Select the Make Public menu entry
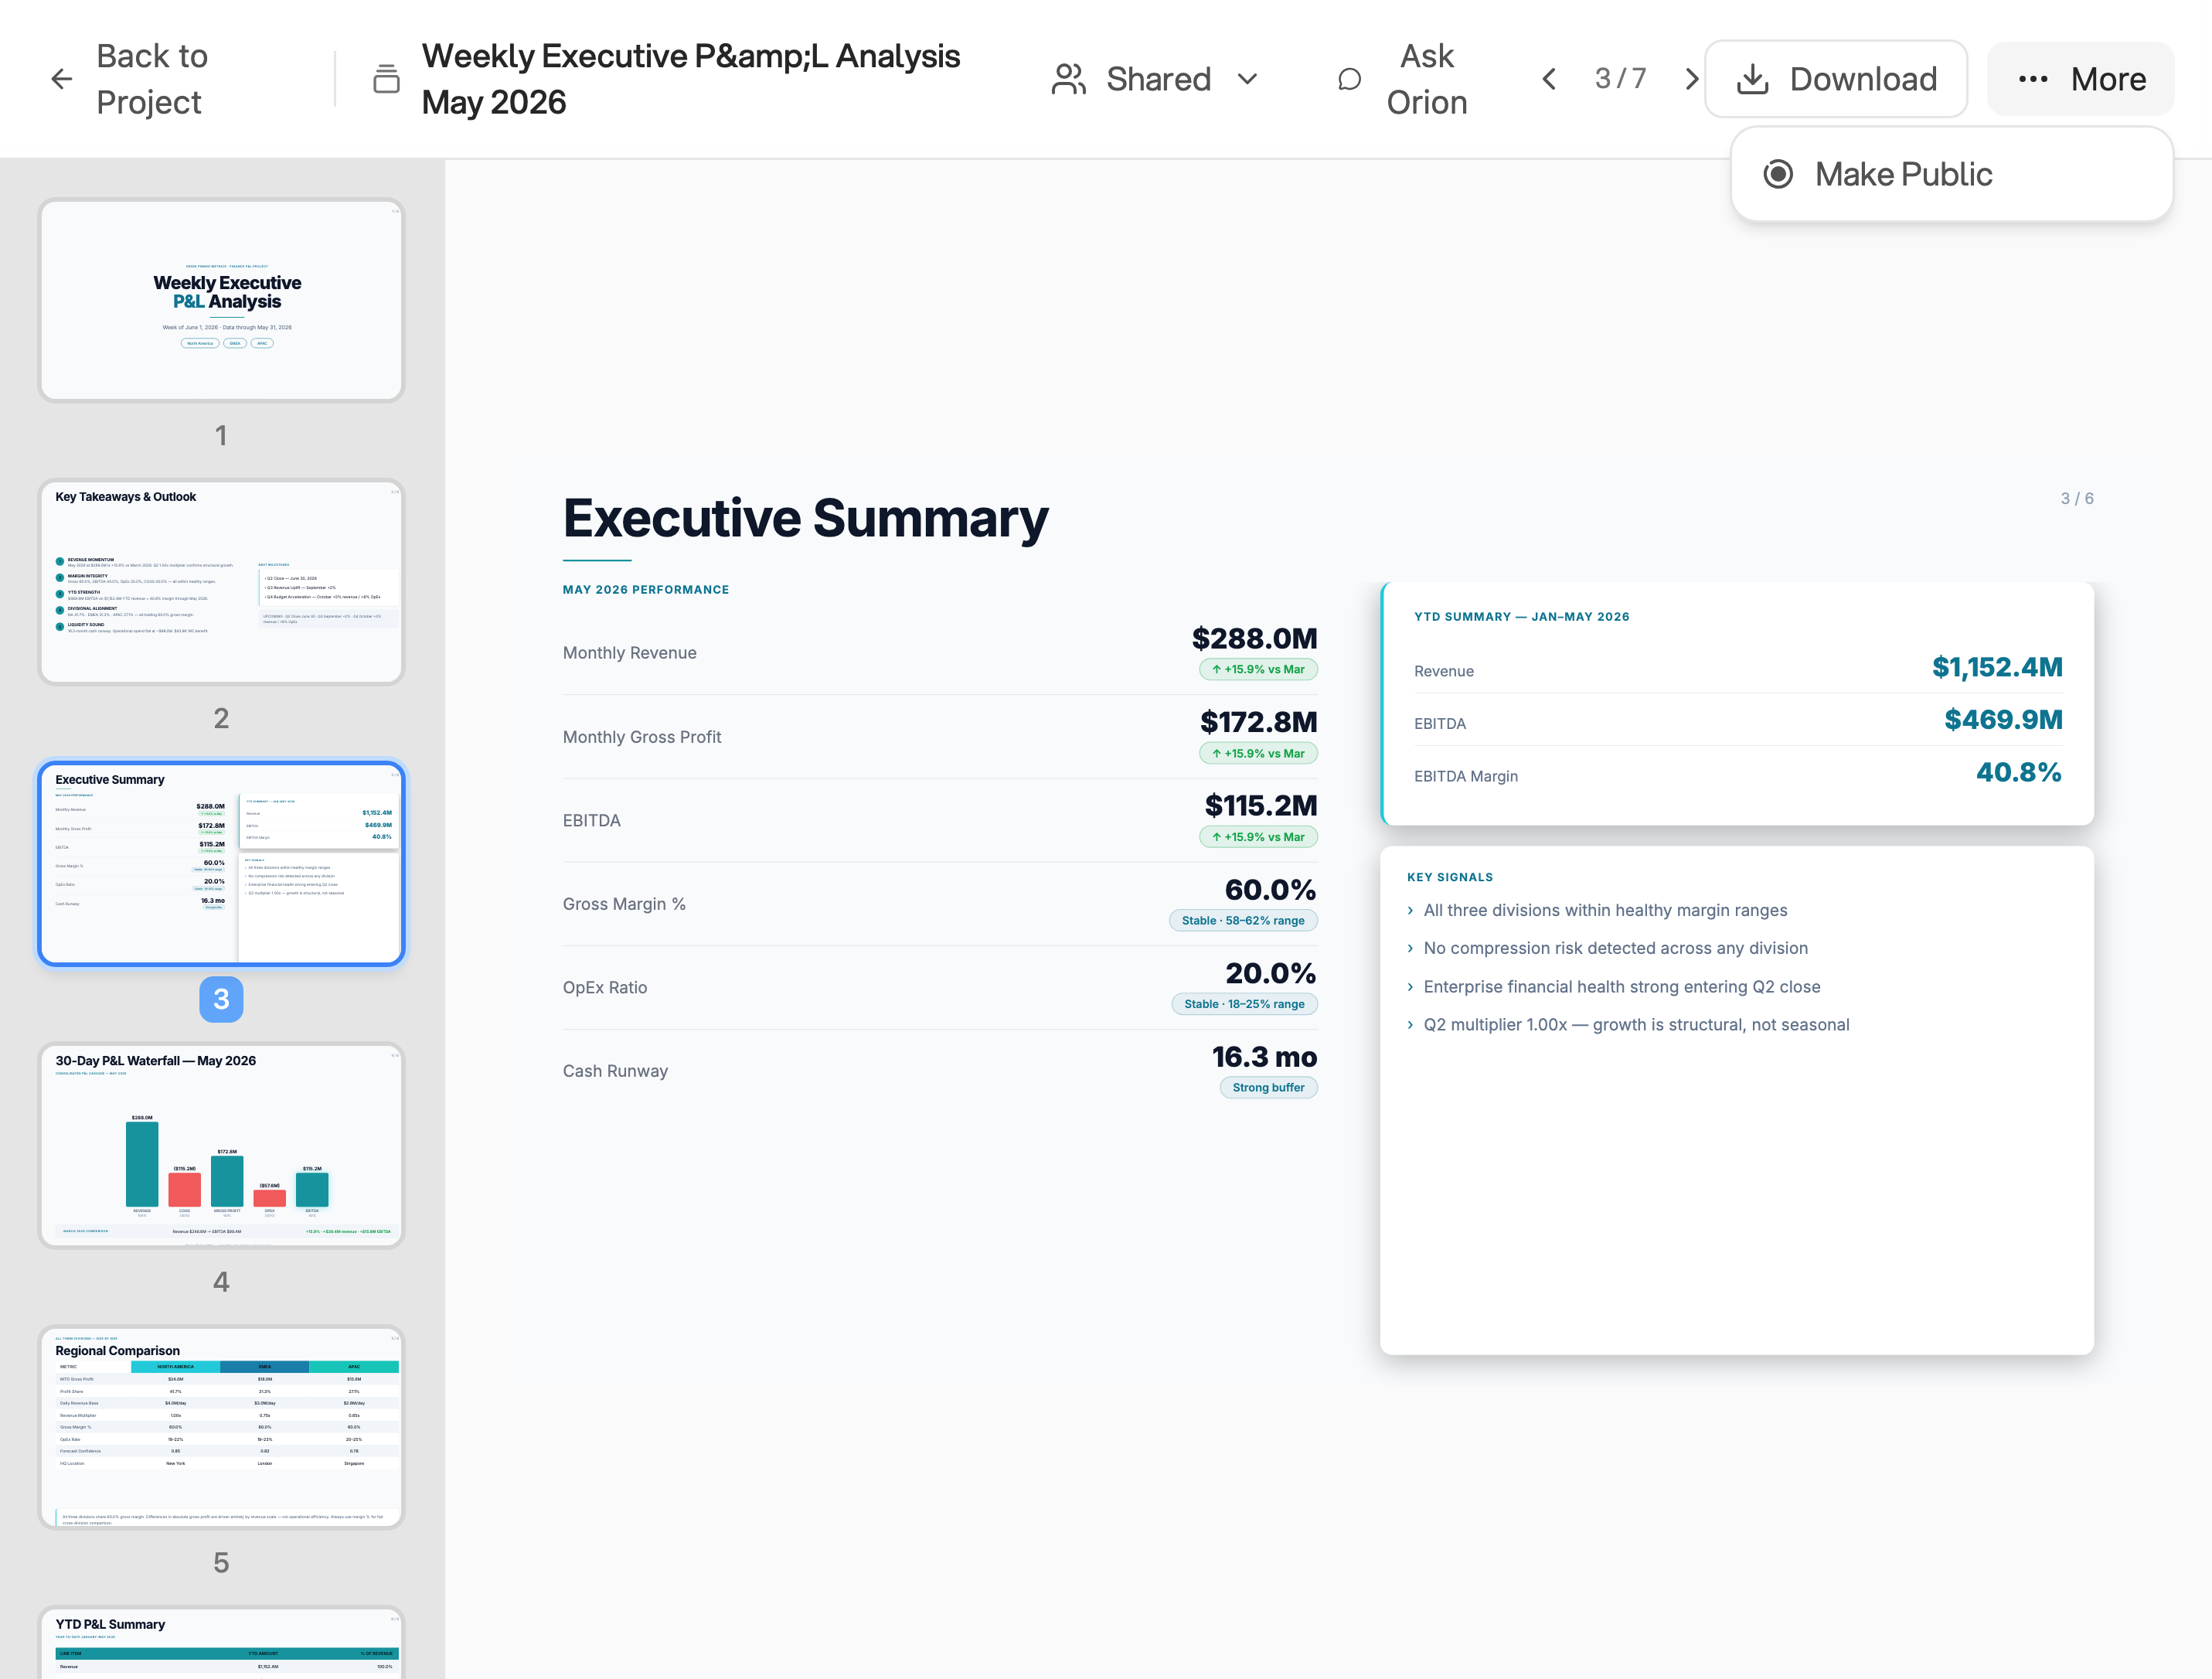Image resolution: width=2212 pixels, height=1679 pixels. [1951, 174]
